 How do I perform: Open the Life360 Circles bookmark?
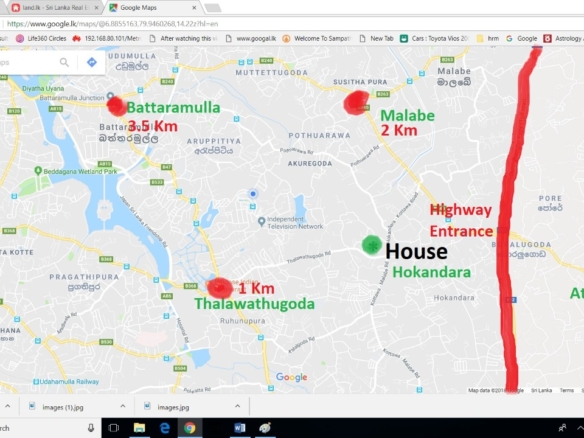41,38
